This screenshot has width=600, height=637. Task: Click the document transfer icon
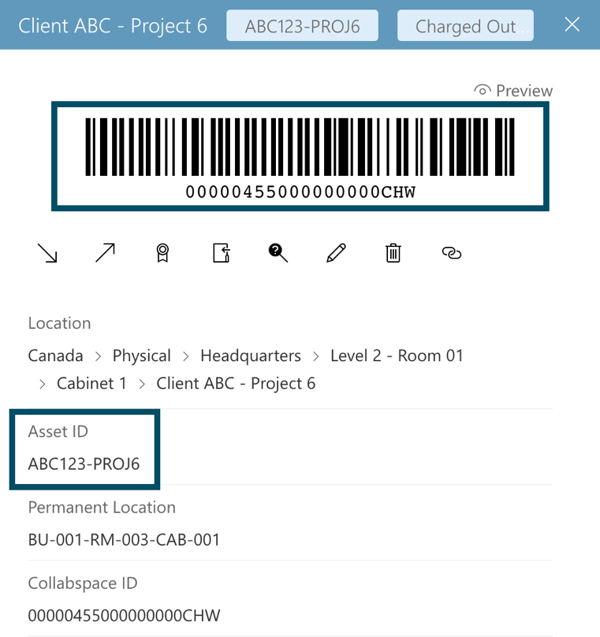point(221,253)
